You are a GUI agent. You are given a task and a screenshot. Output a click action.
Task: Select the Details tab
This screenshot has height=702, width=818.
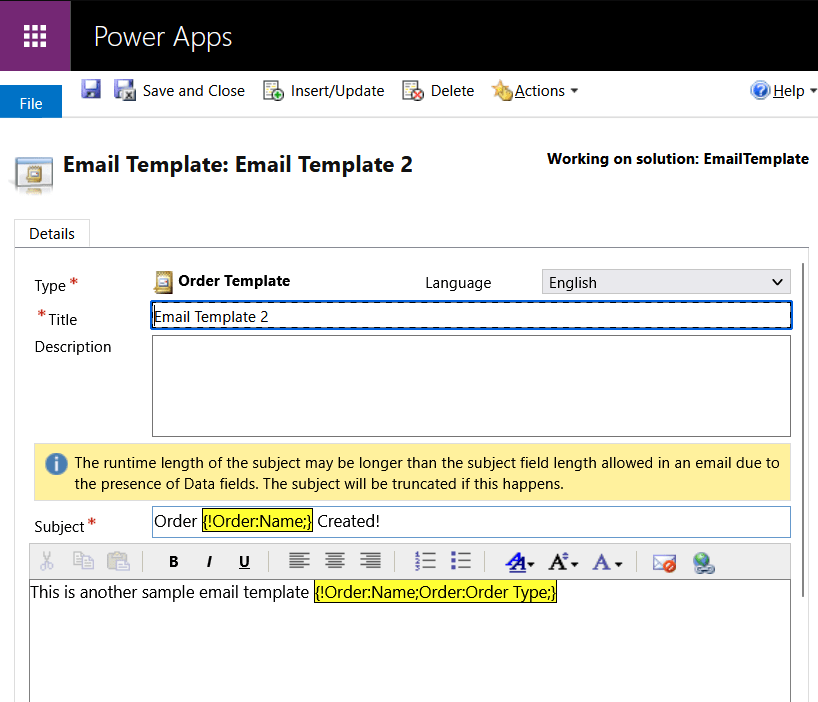52,234
